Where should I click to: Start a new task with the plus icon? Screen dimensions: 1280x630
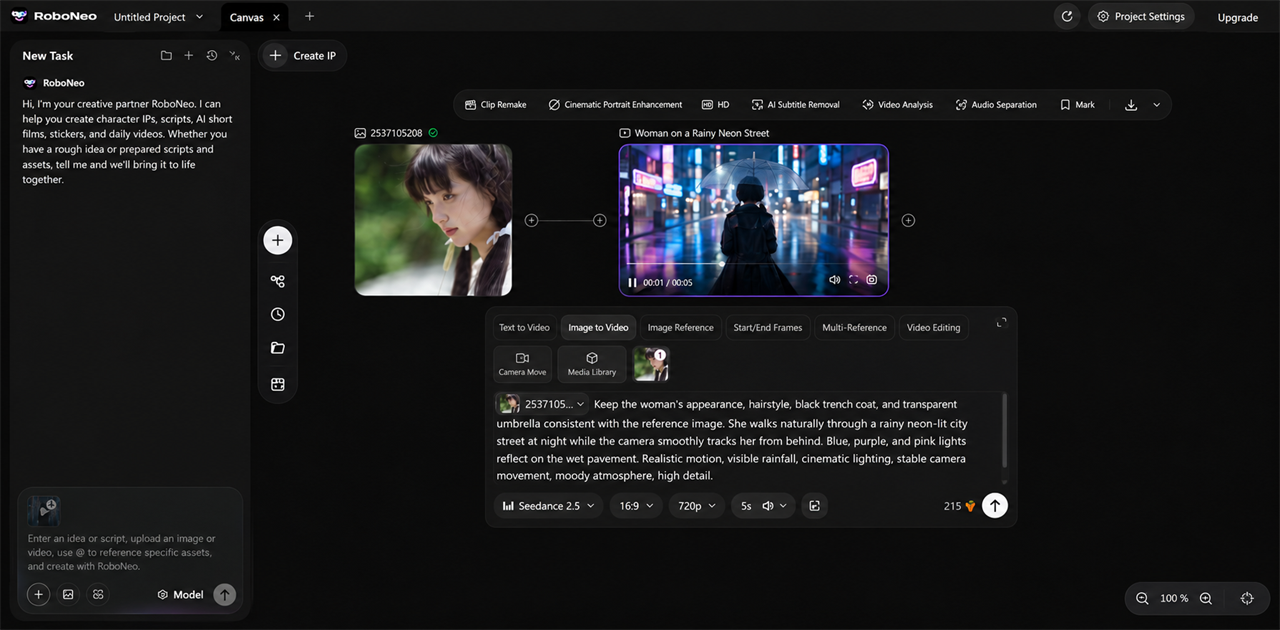click(x=189, y=56)
